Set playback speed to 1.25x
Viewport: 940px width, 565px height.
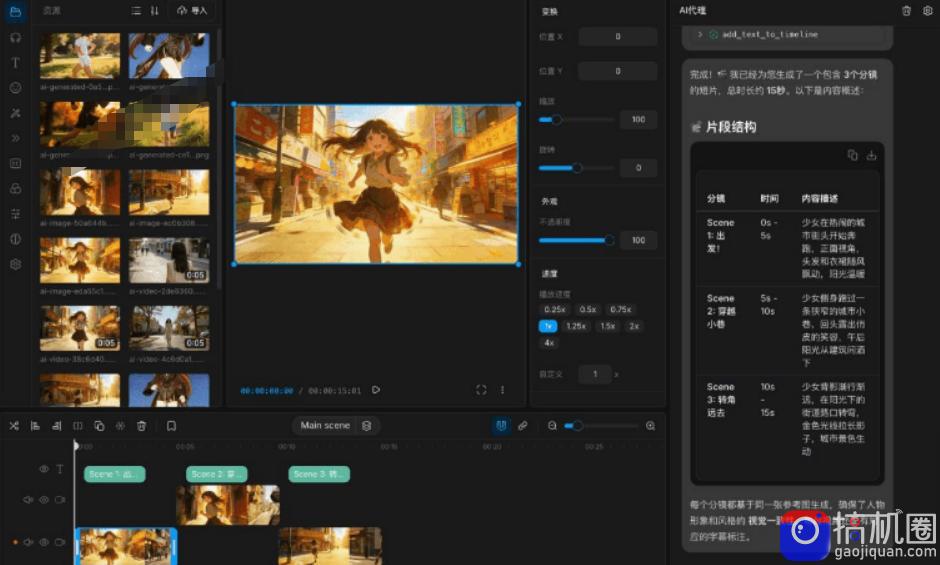click(x=576, y=326)
